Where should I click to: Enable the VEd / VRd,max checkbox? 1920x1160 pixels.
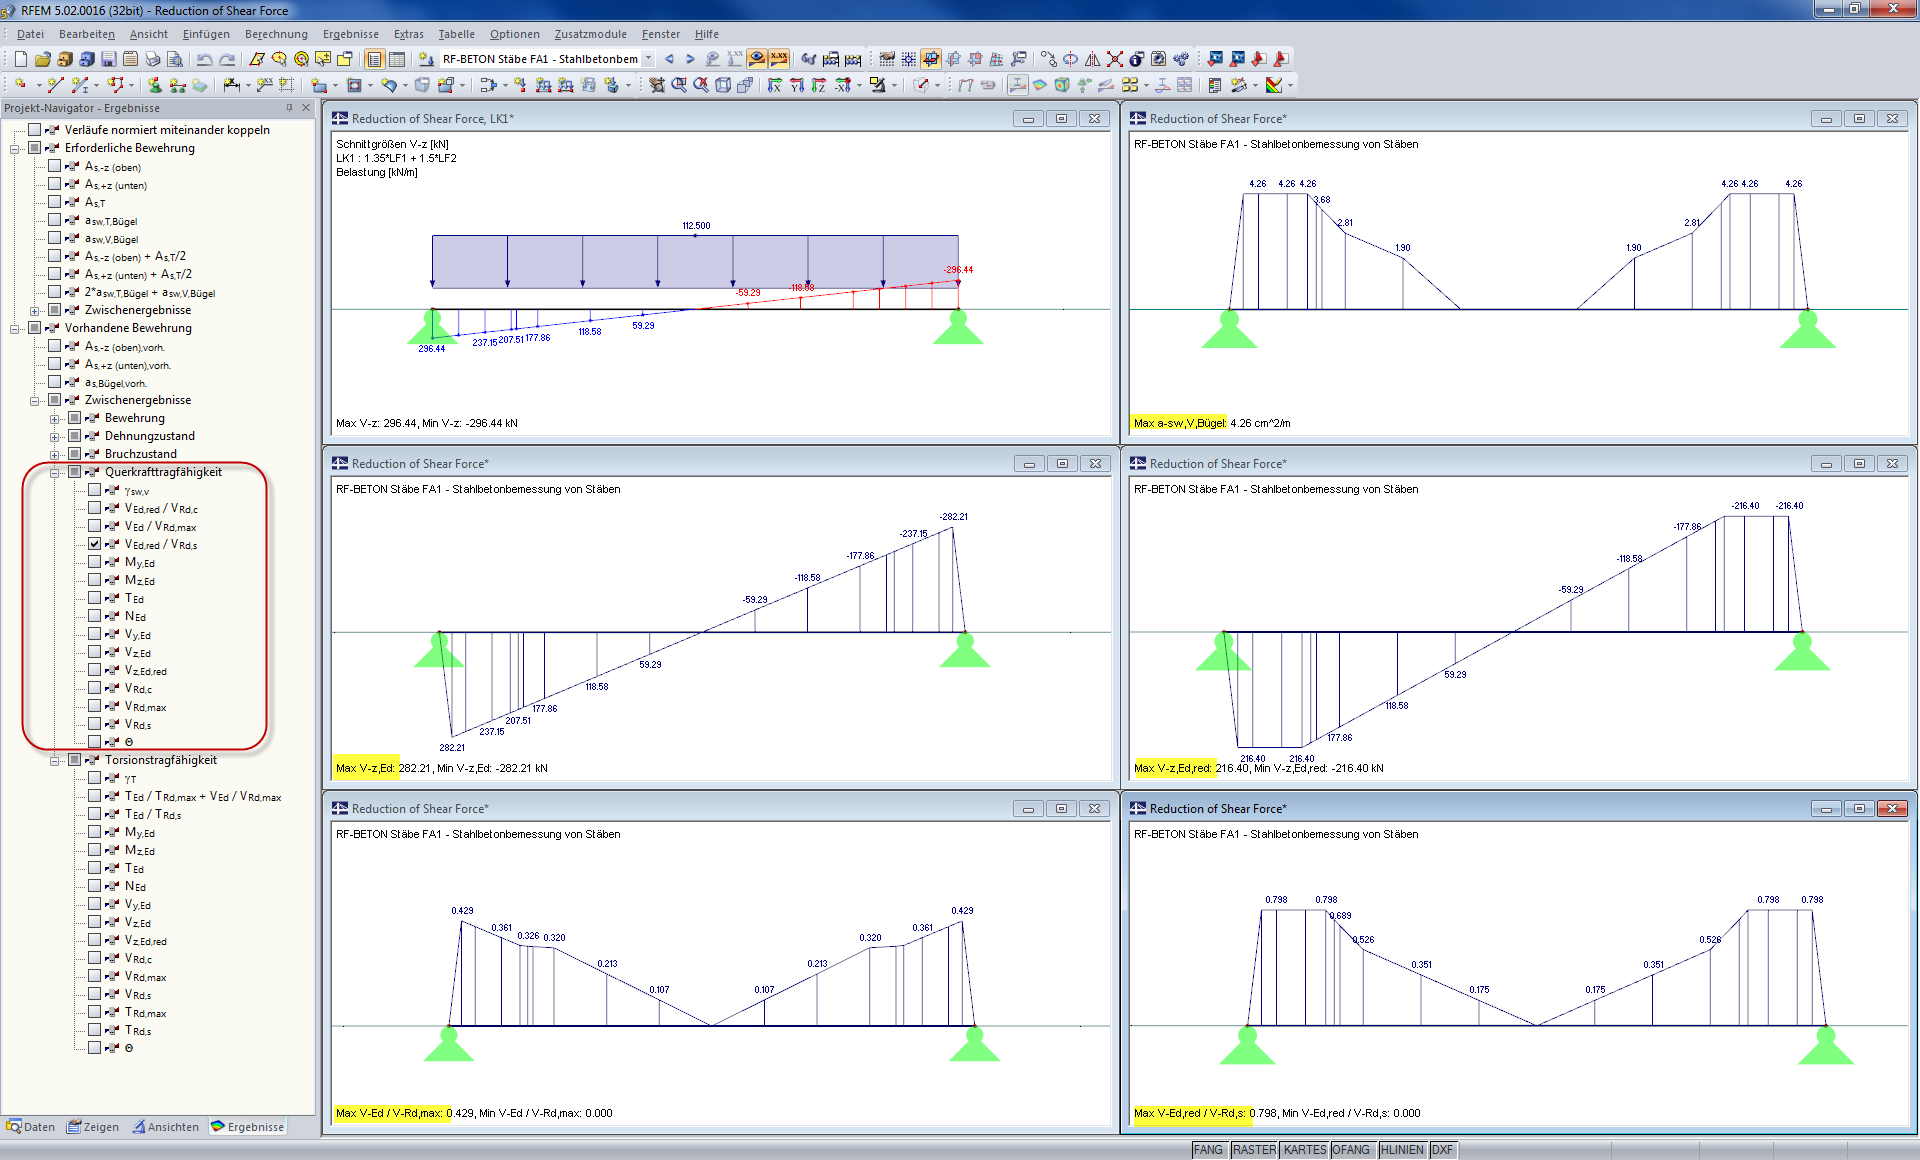coord(95,526)
